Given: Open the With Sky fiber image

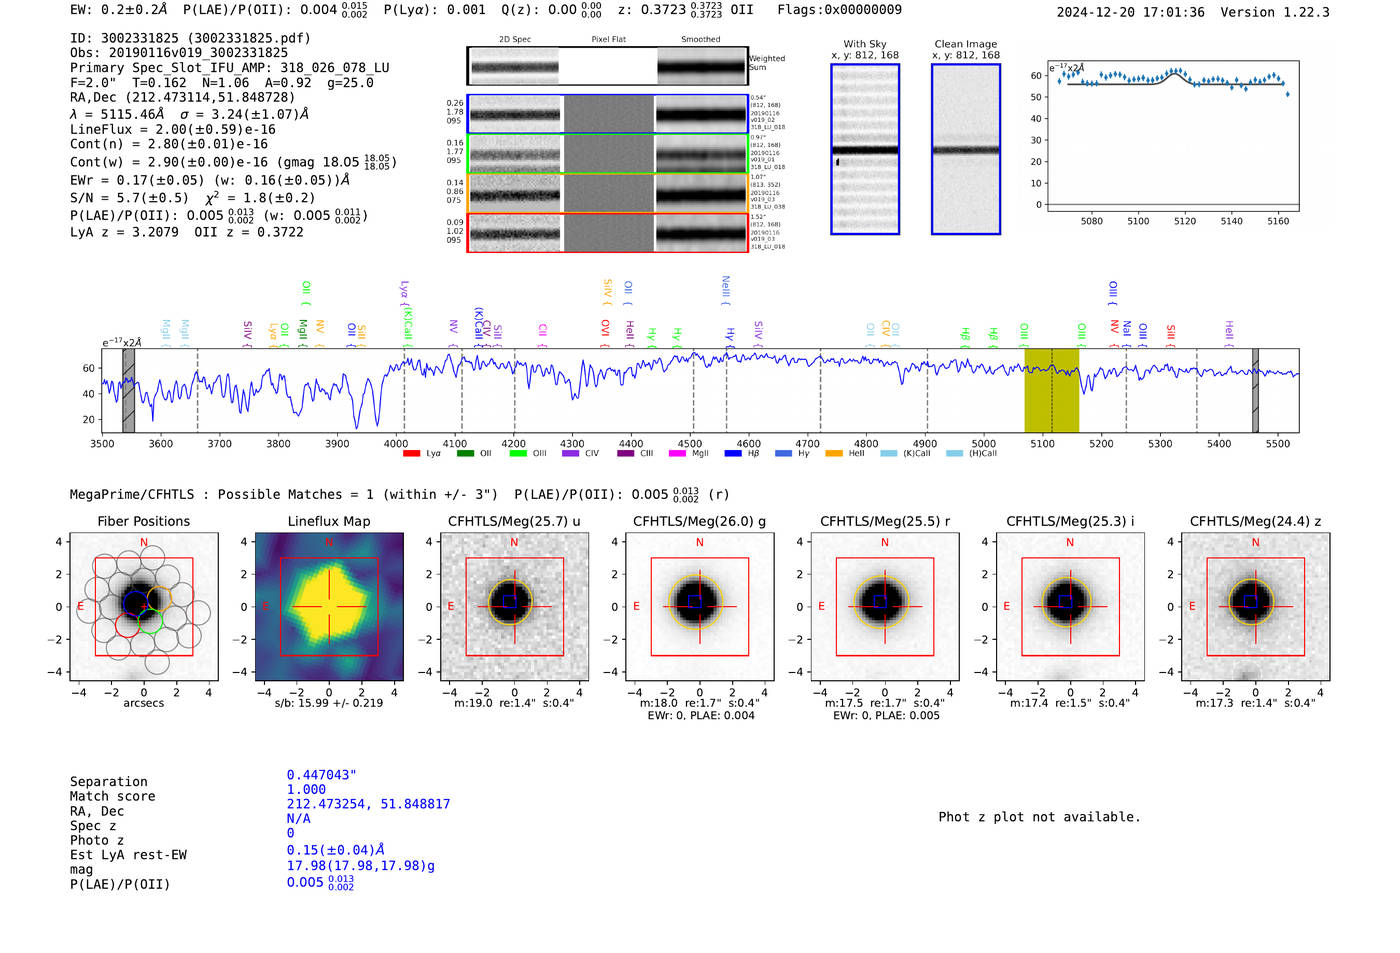Looking at the screenshot, I should coord(865,149).
